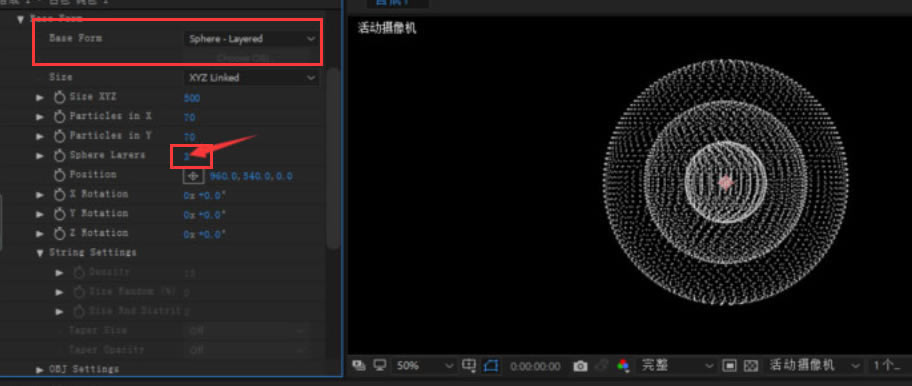
Task: Collapse the String Settings group
Action: [40, 253]
